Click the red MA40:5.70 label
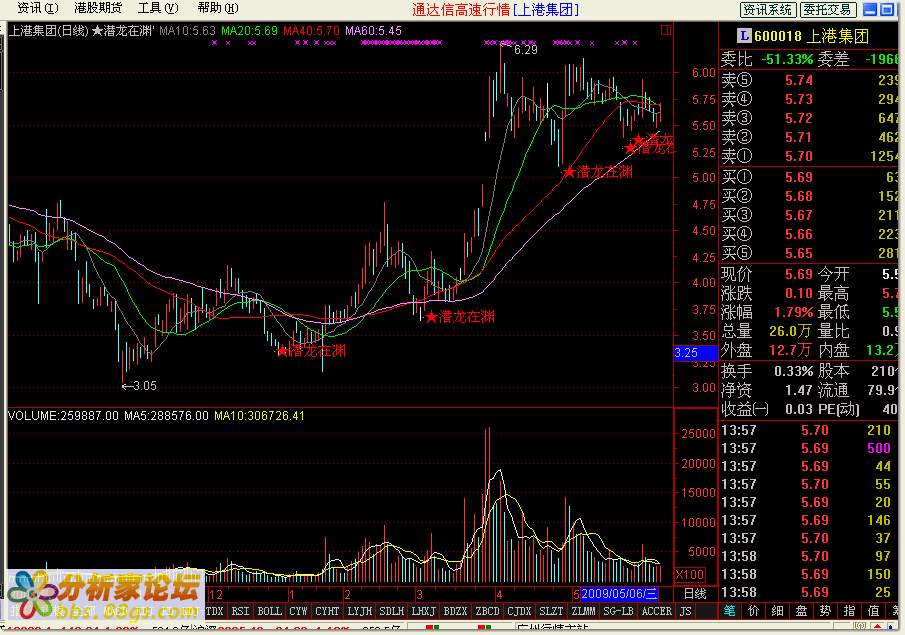Viewport: 905px width, 635px height. click(x=311, y=31)
